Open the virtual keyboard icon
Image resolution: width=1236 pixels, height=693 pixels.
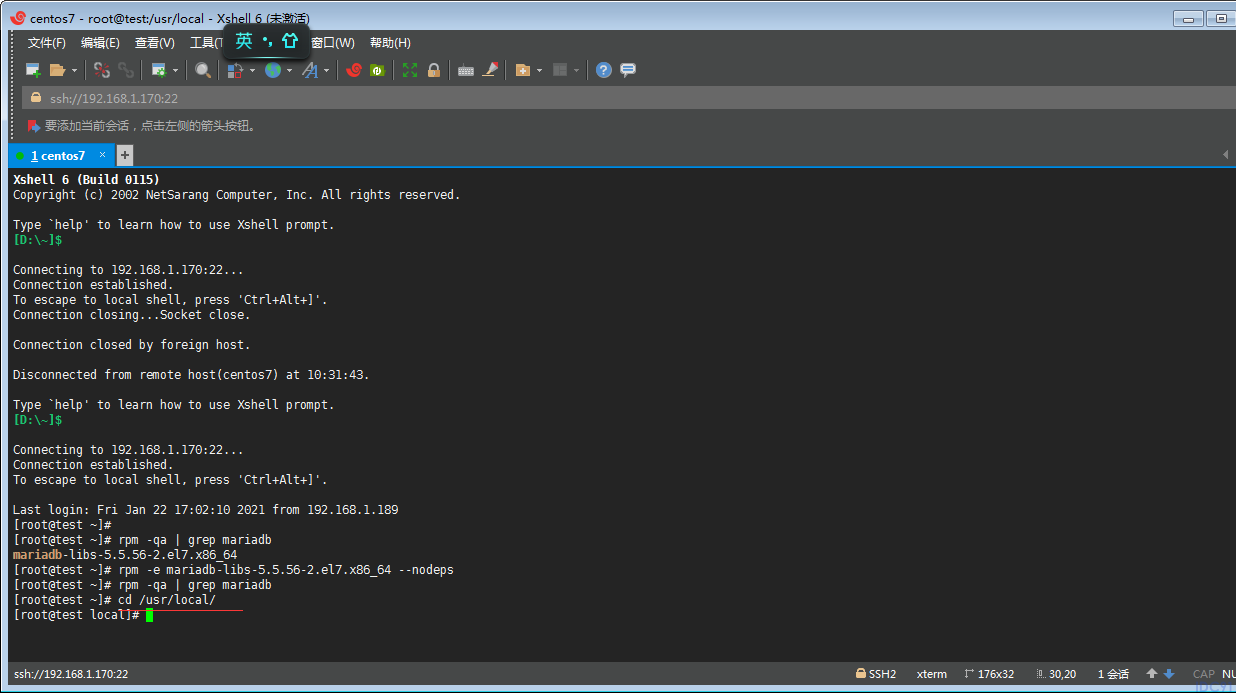(x=465, y=70)
